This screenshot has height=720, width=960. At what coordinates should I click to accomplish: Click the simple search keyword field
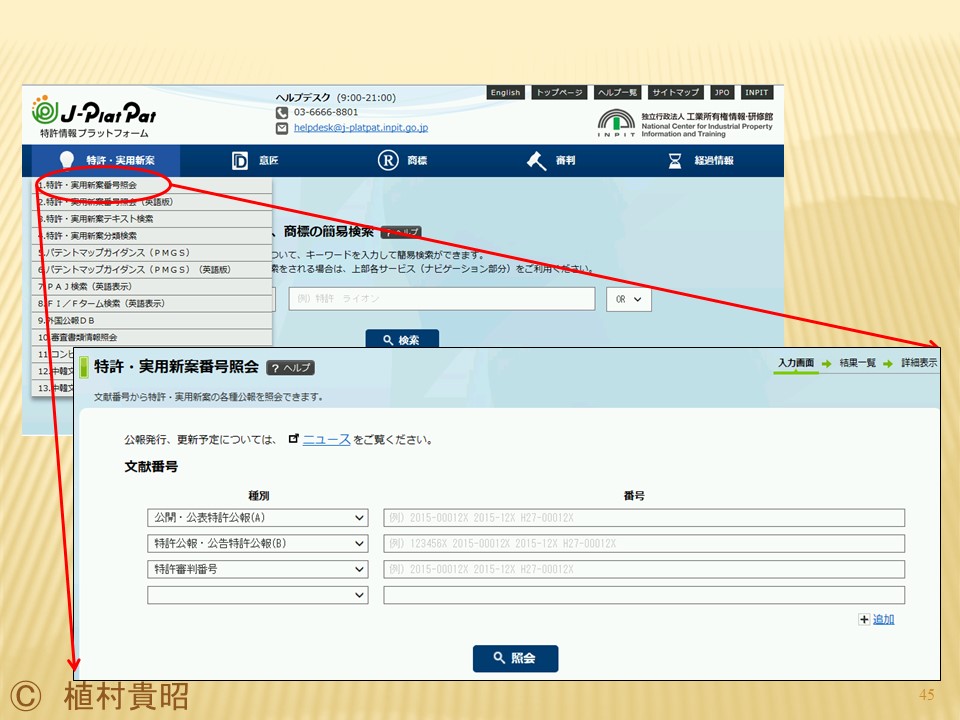click(441, 299)
